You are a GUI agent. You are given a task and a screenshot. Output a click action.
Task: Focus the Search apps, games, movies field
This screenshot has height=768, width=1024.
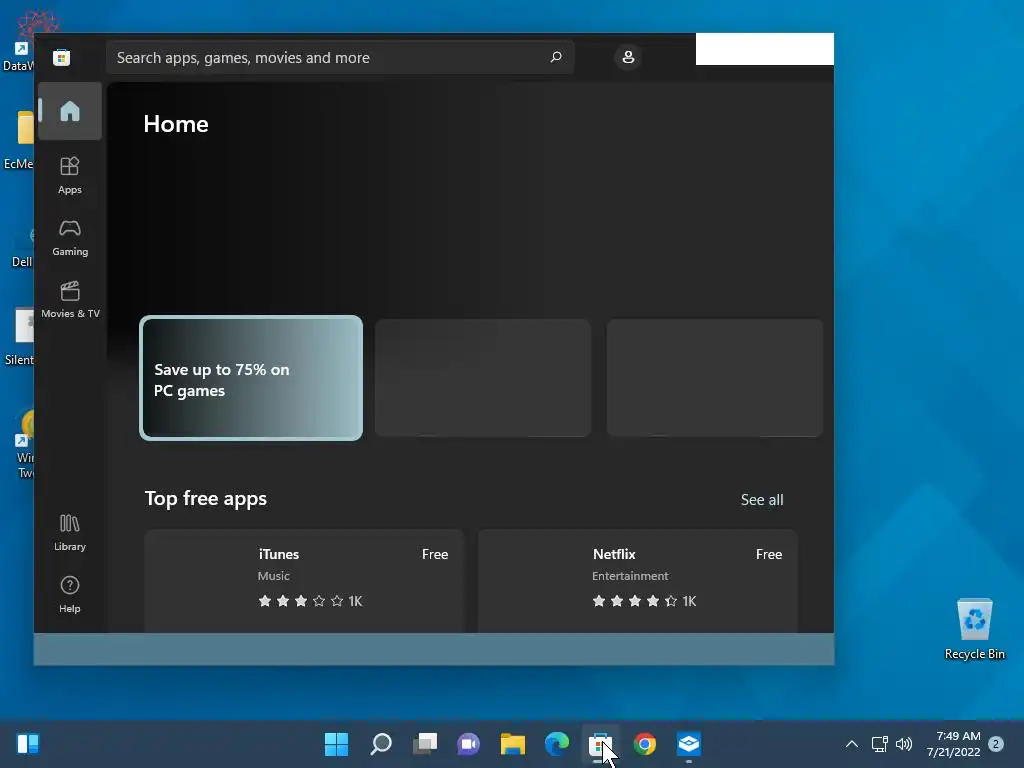(x=340, y=57)
